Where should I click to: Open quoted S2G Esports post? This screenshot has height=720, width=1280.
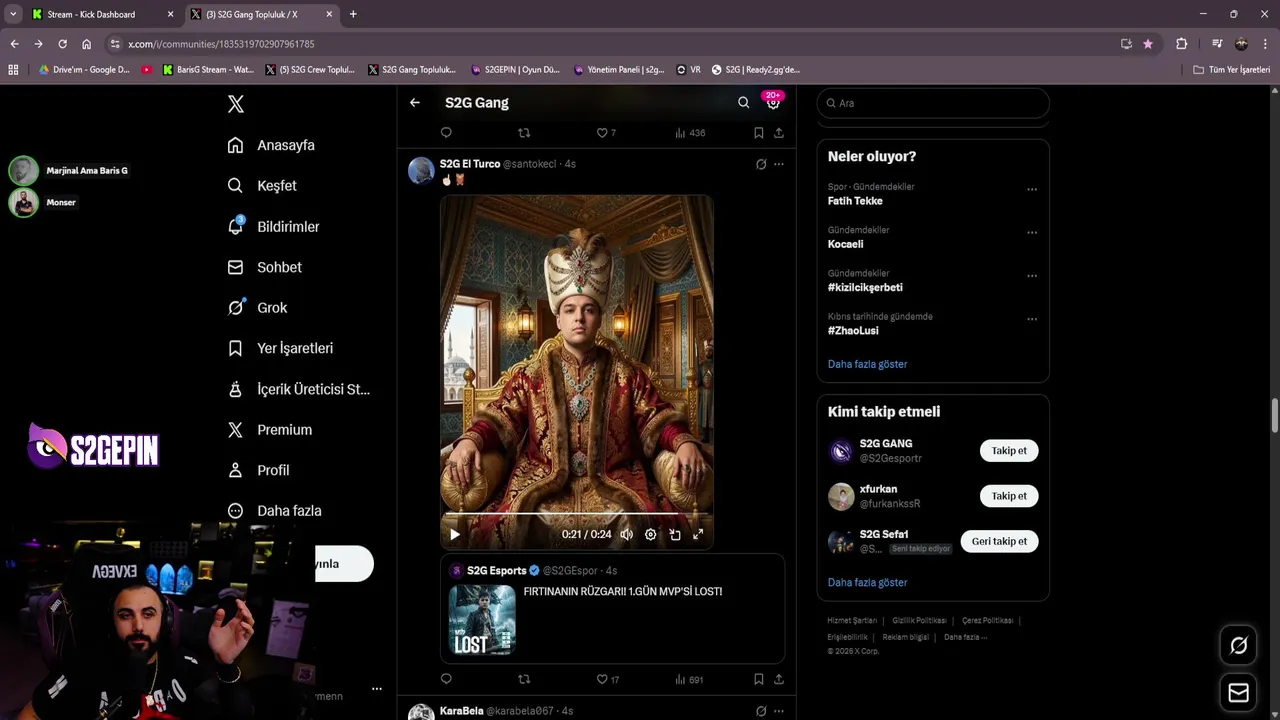point(612,610)
